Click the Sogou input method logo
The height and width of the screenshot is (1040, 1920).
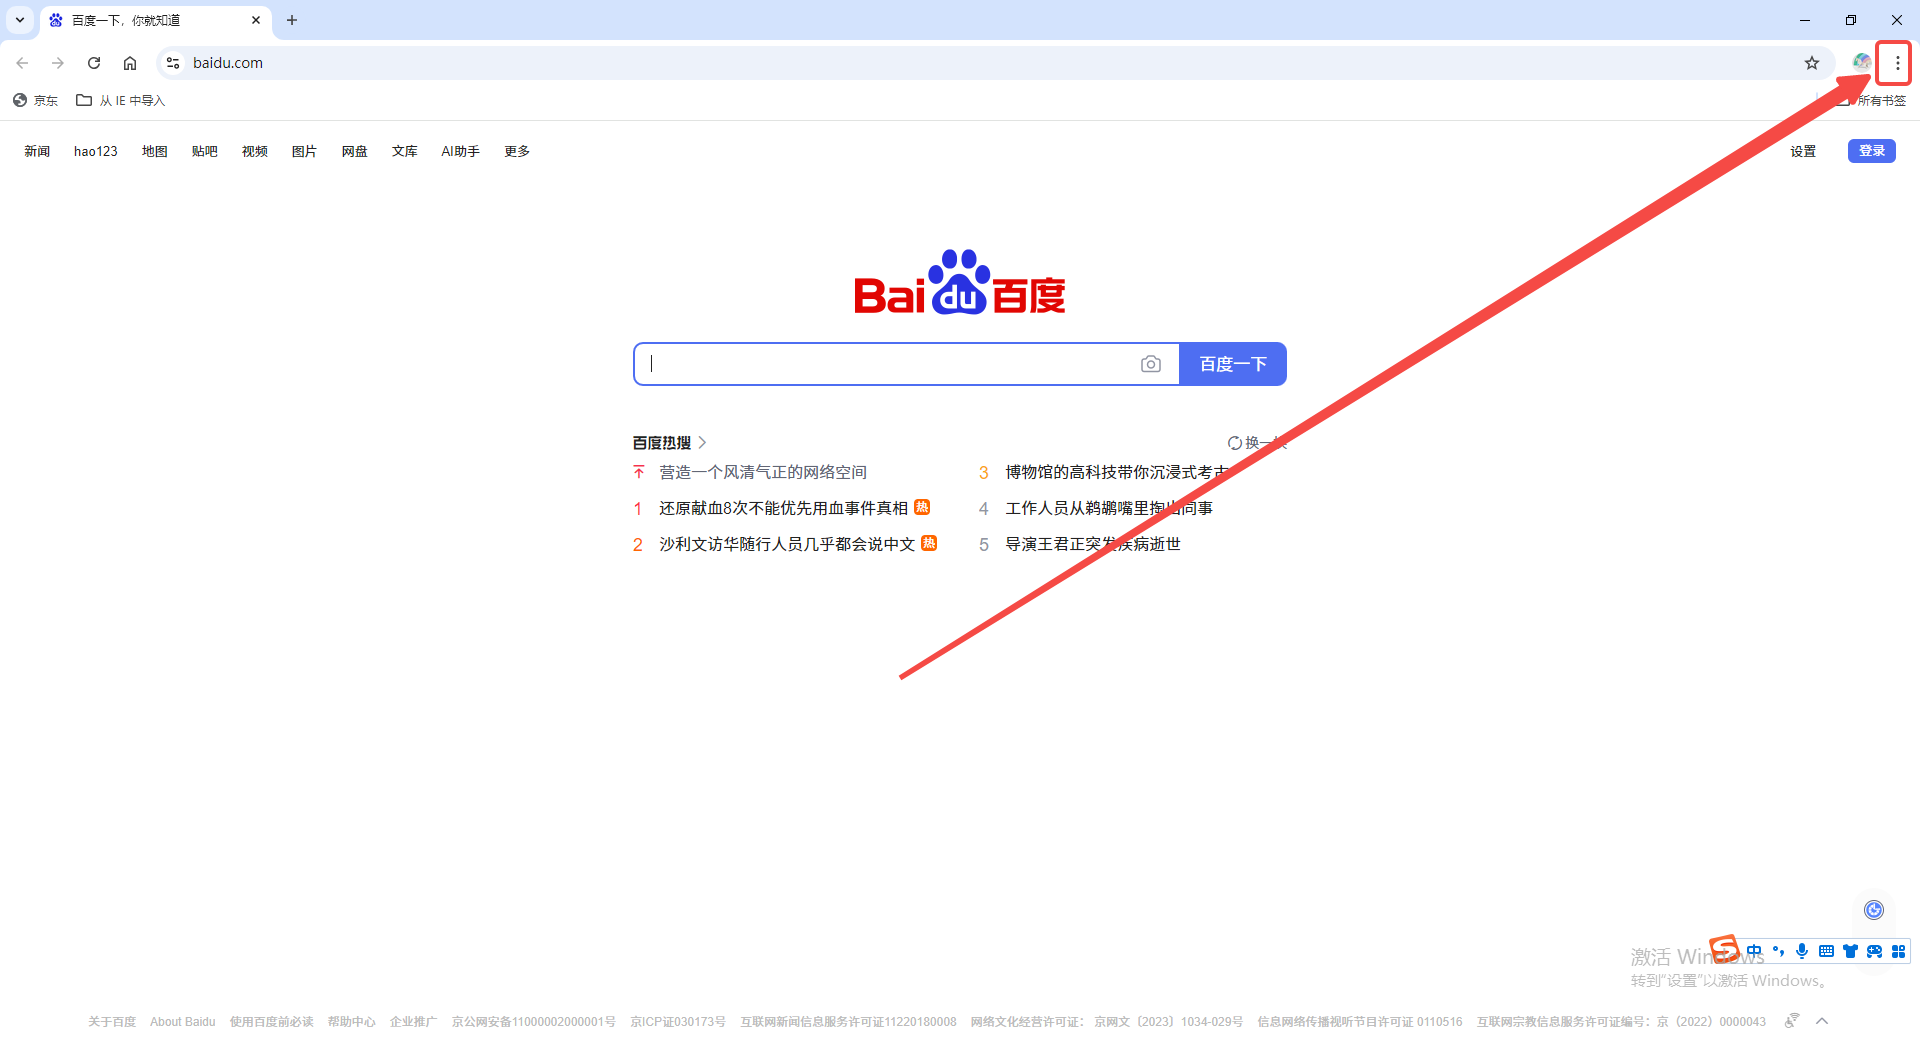[1724, 948]
